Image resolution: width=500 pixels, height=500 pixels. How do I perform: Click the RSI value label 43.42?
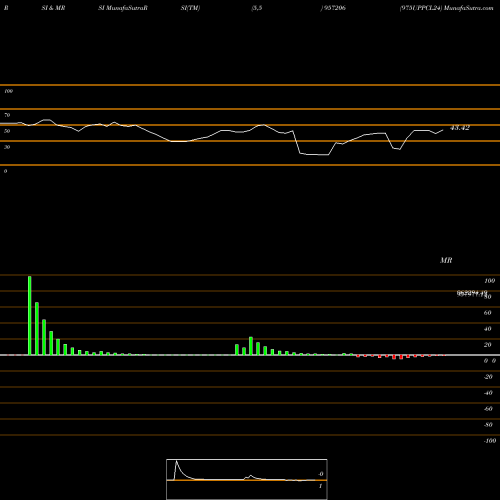[460, 128]
